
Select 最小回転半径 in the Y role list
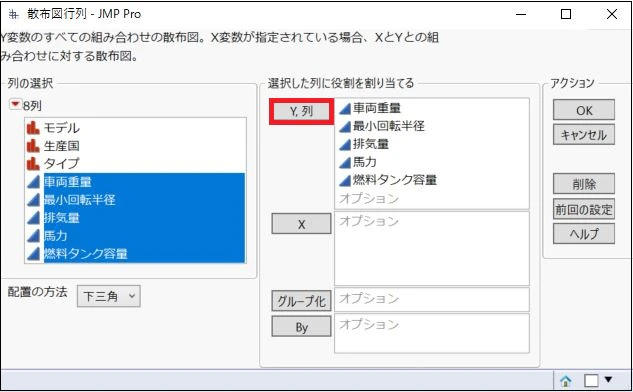pyautogui.click(x=388, y=126)
